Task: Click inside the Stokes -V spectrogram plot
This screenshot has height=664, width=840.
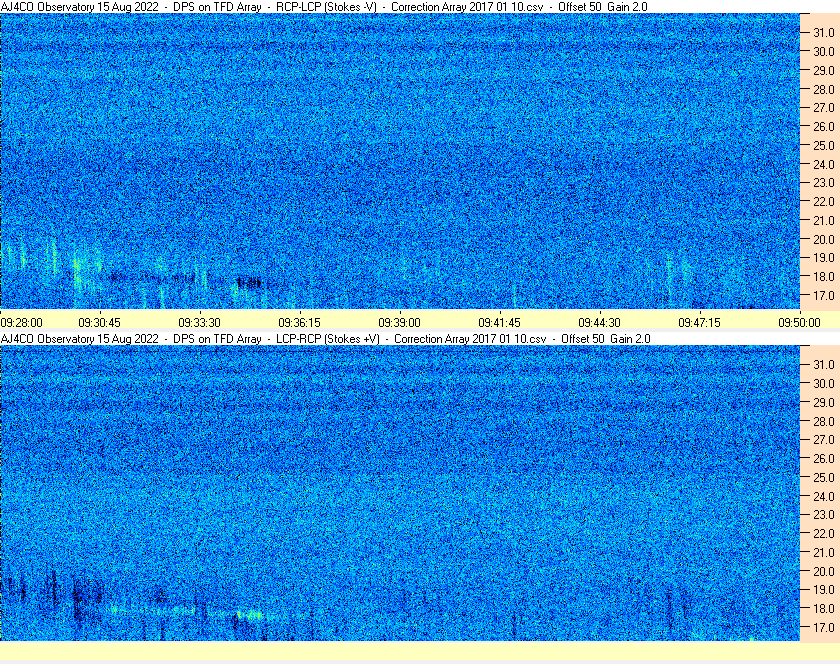Action: click(x=400, y=161)
